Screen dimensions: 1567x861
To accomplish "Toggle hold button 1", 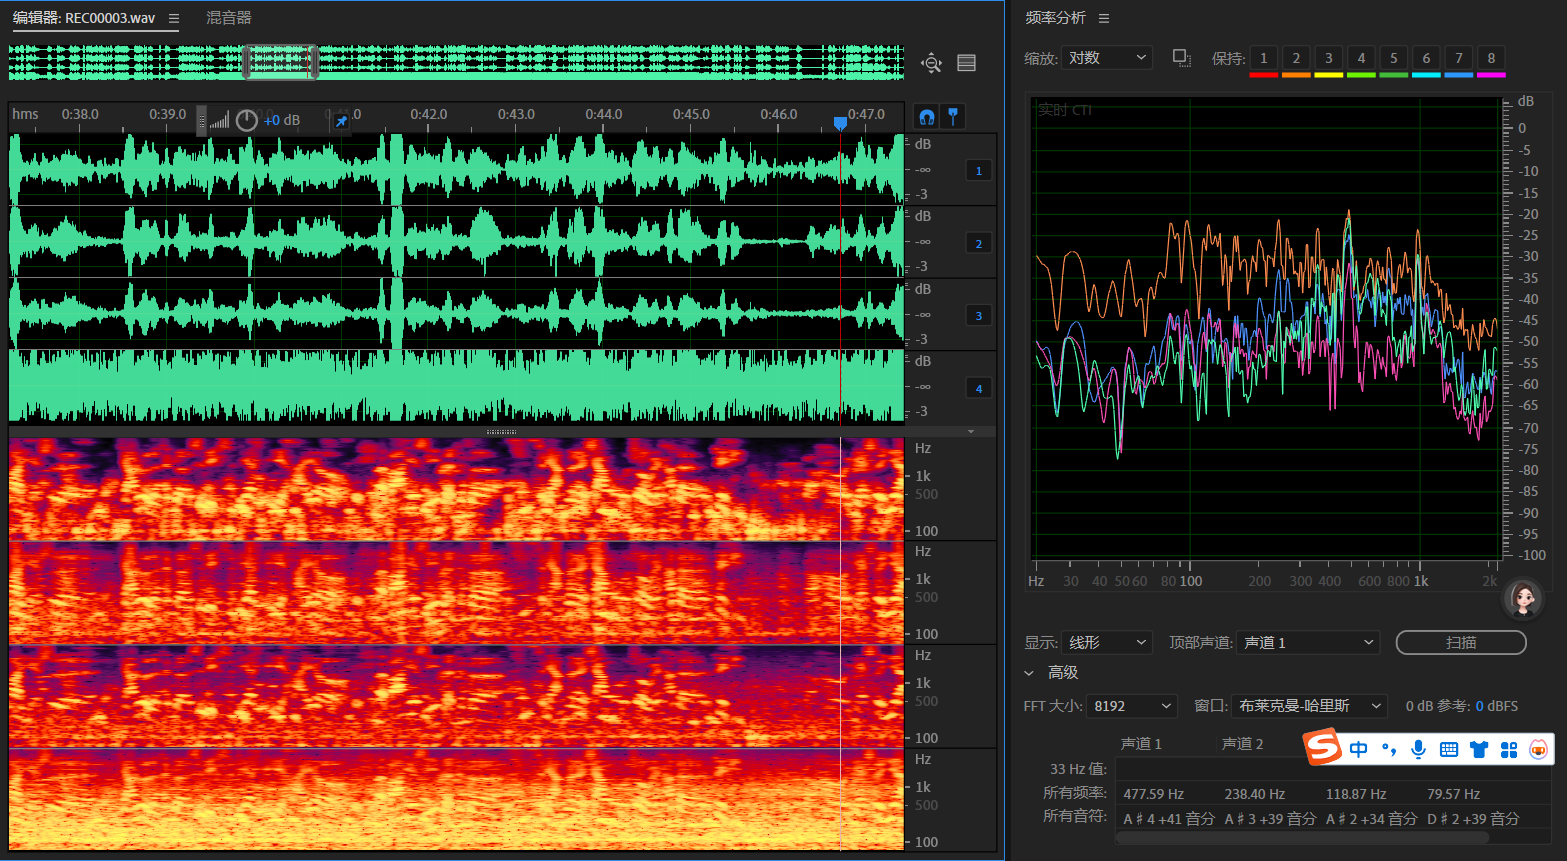I will pos(1264,58).
